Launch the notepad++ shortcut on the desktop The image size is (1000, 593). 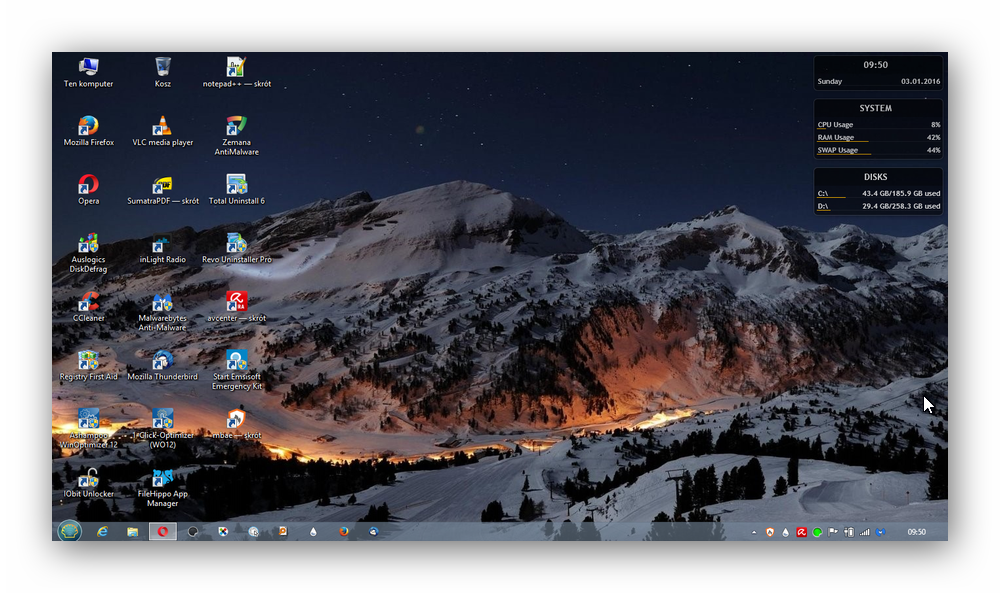coord(237,72)
